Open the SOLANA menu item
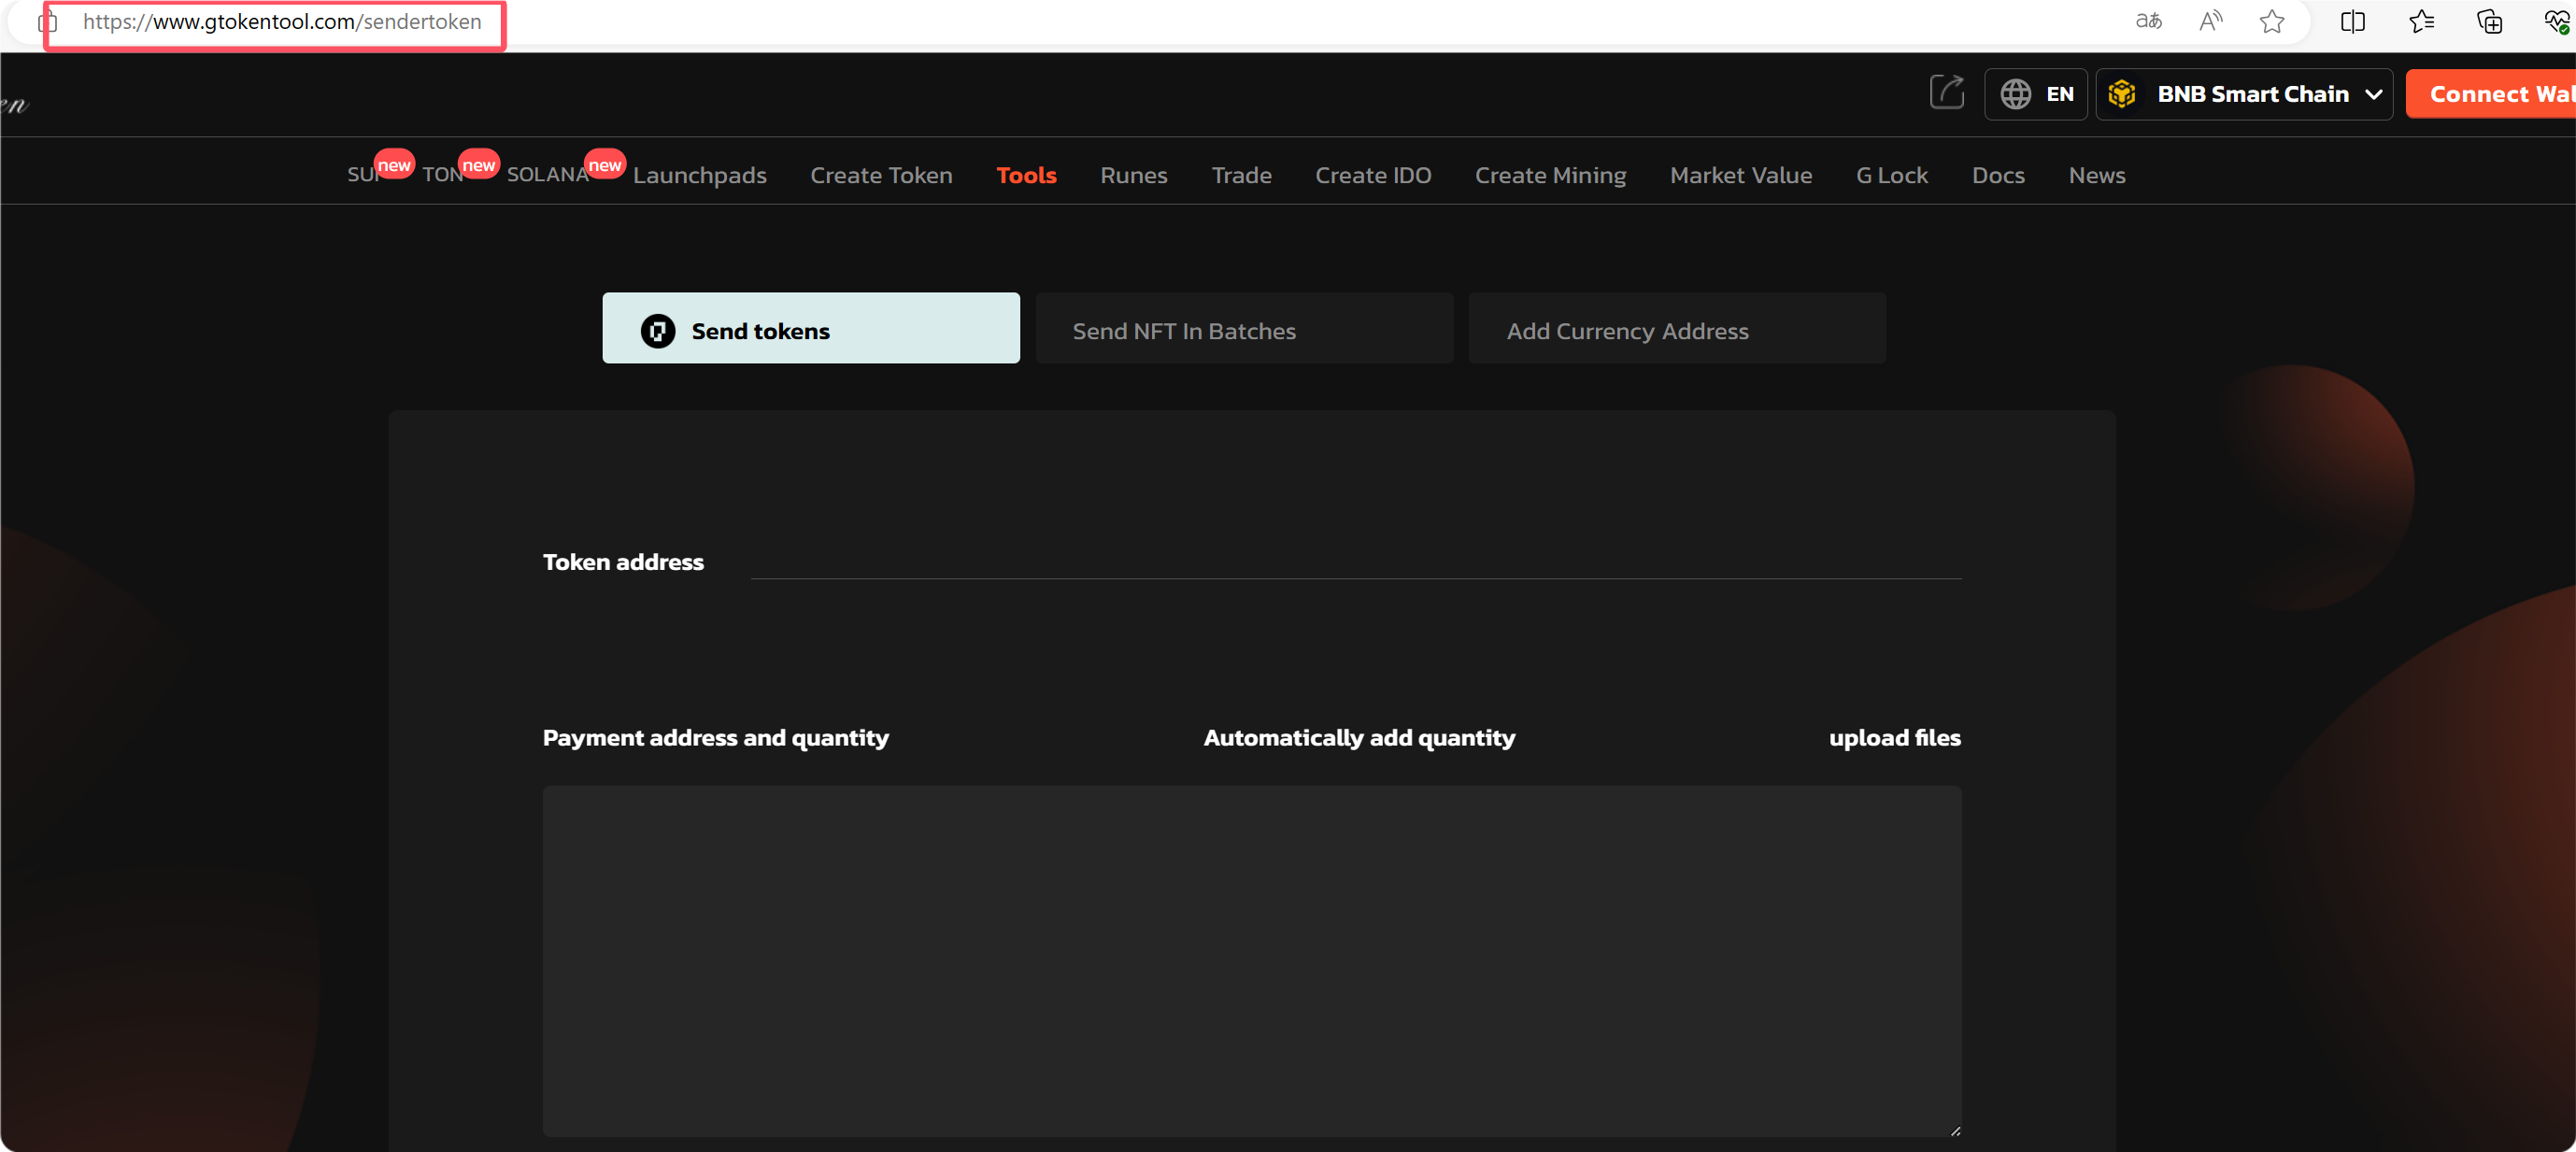2576x1152 pixels. pyautogui.click(x=547, y=175)
